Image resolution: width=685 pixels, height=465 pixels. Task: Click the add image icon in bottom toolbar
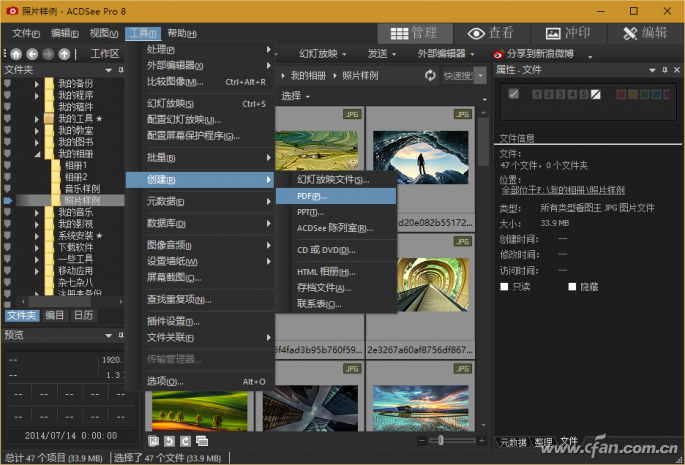153,441
